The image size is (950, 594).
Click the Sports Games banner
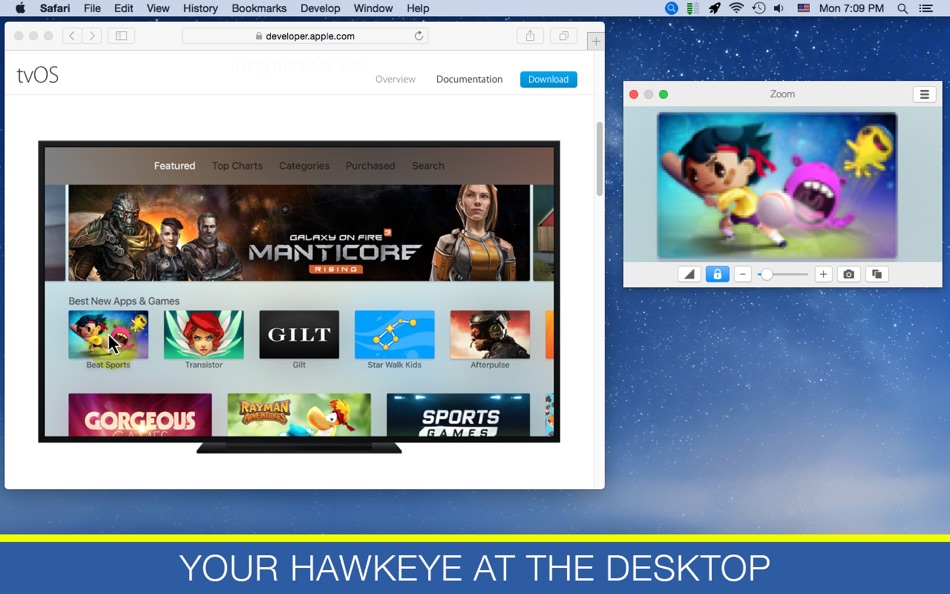tap(458, 415)
